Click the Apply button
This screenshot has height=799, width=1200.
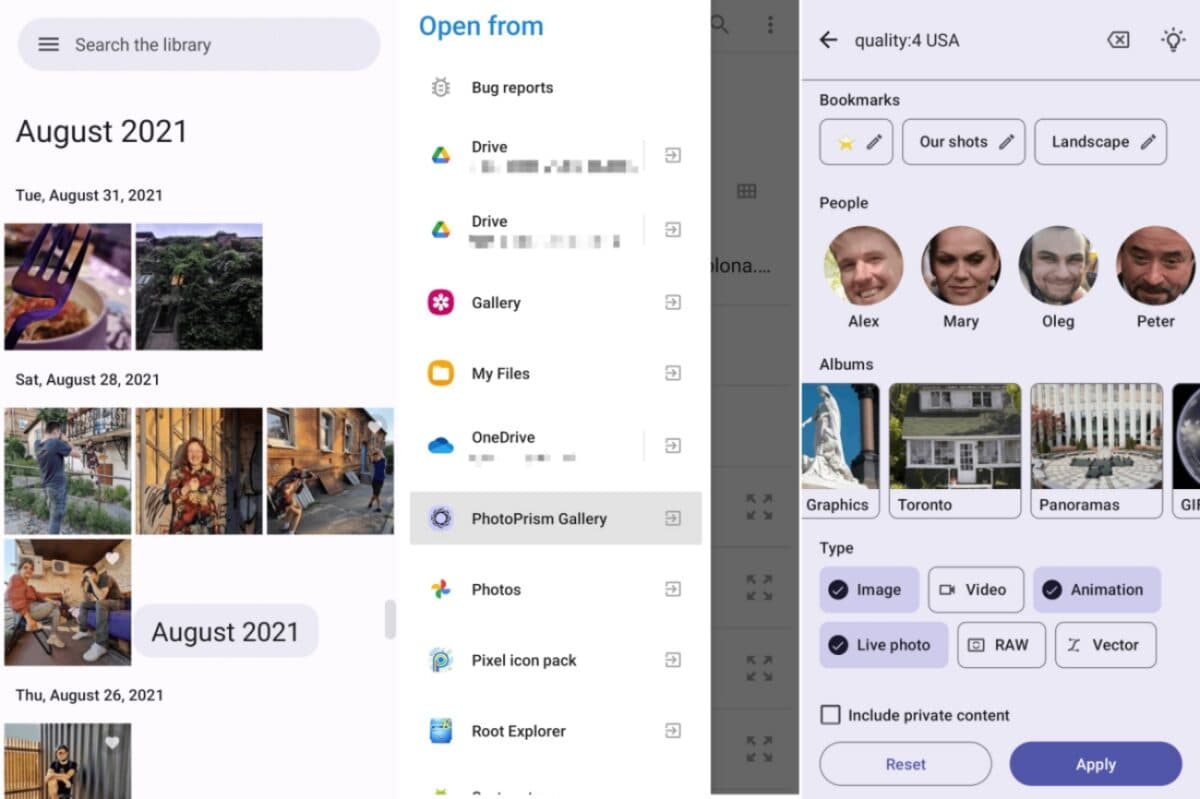pyautogui.click(x=1096, y=764)
